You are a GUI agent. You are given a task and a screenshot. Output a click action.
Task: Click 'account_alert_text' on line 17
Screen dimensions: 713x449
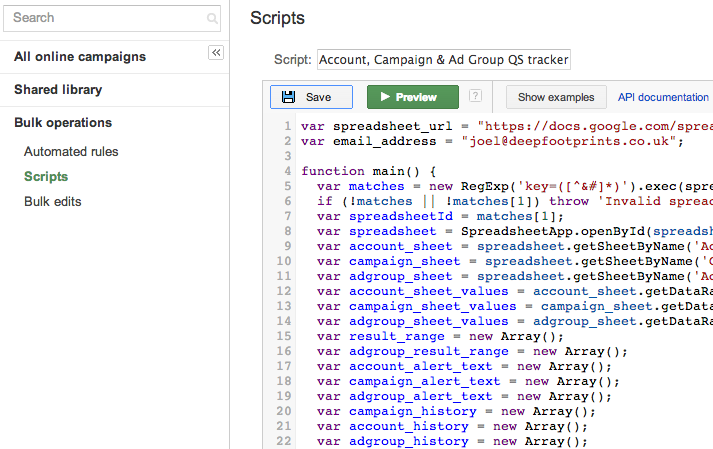pyautogui.click(x=421, y=366)
